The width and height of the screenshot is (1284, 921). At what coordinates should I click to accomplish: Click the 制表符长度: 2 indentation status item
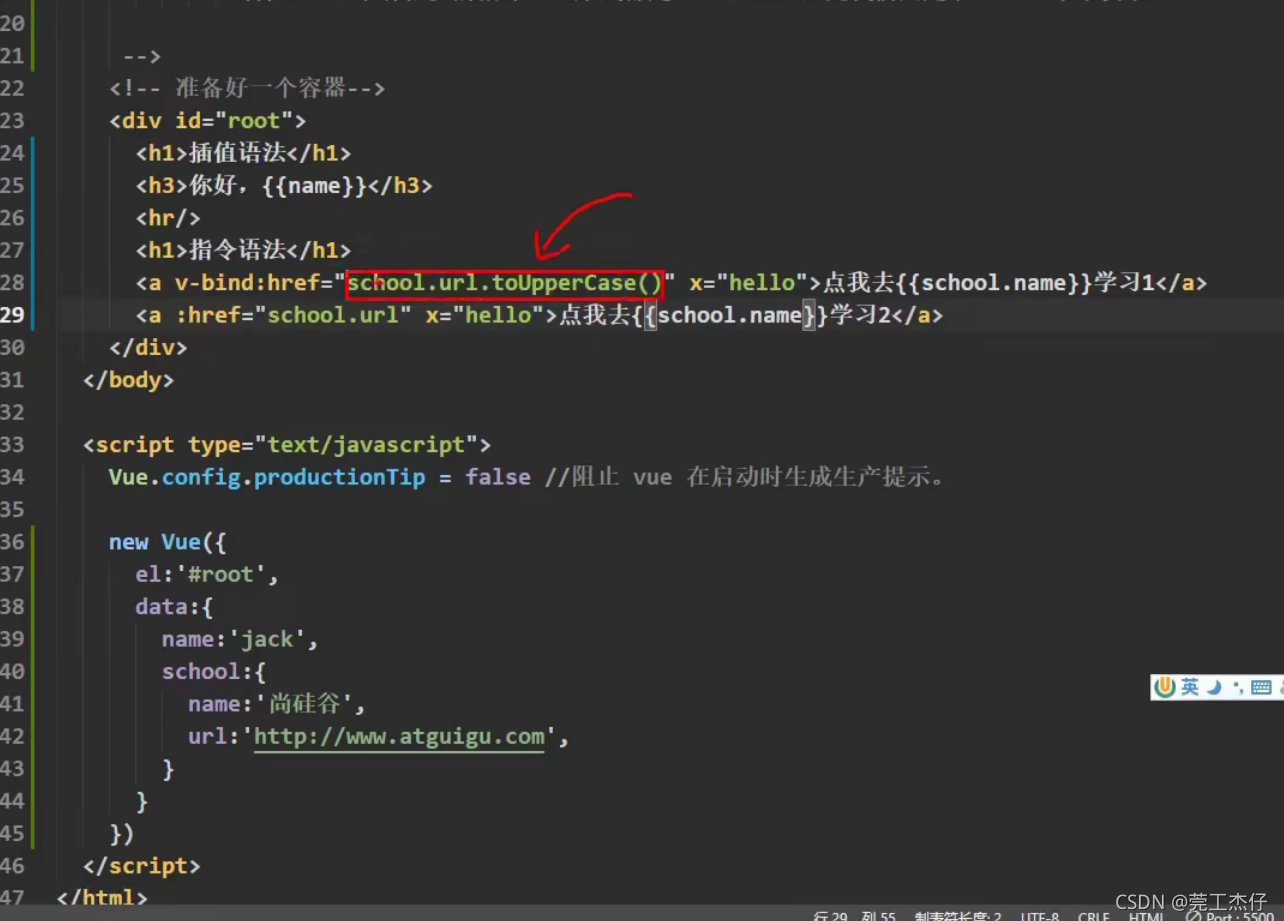(958, 915)
